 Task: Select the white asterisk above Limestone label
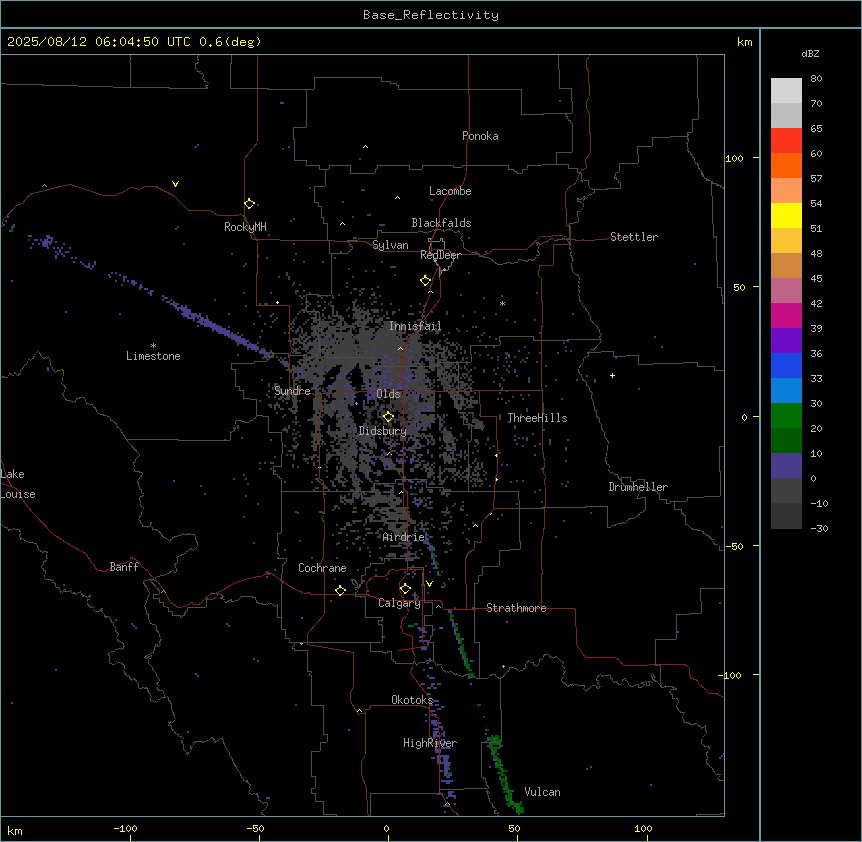coord(153,346)
